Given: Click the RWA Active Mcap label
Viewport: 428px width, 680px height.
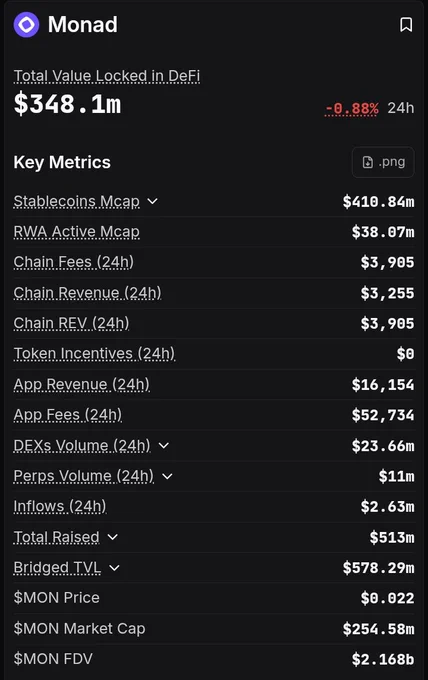Looking at the screenshot, I should 76,232.
